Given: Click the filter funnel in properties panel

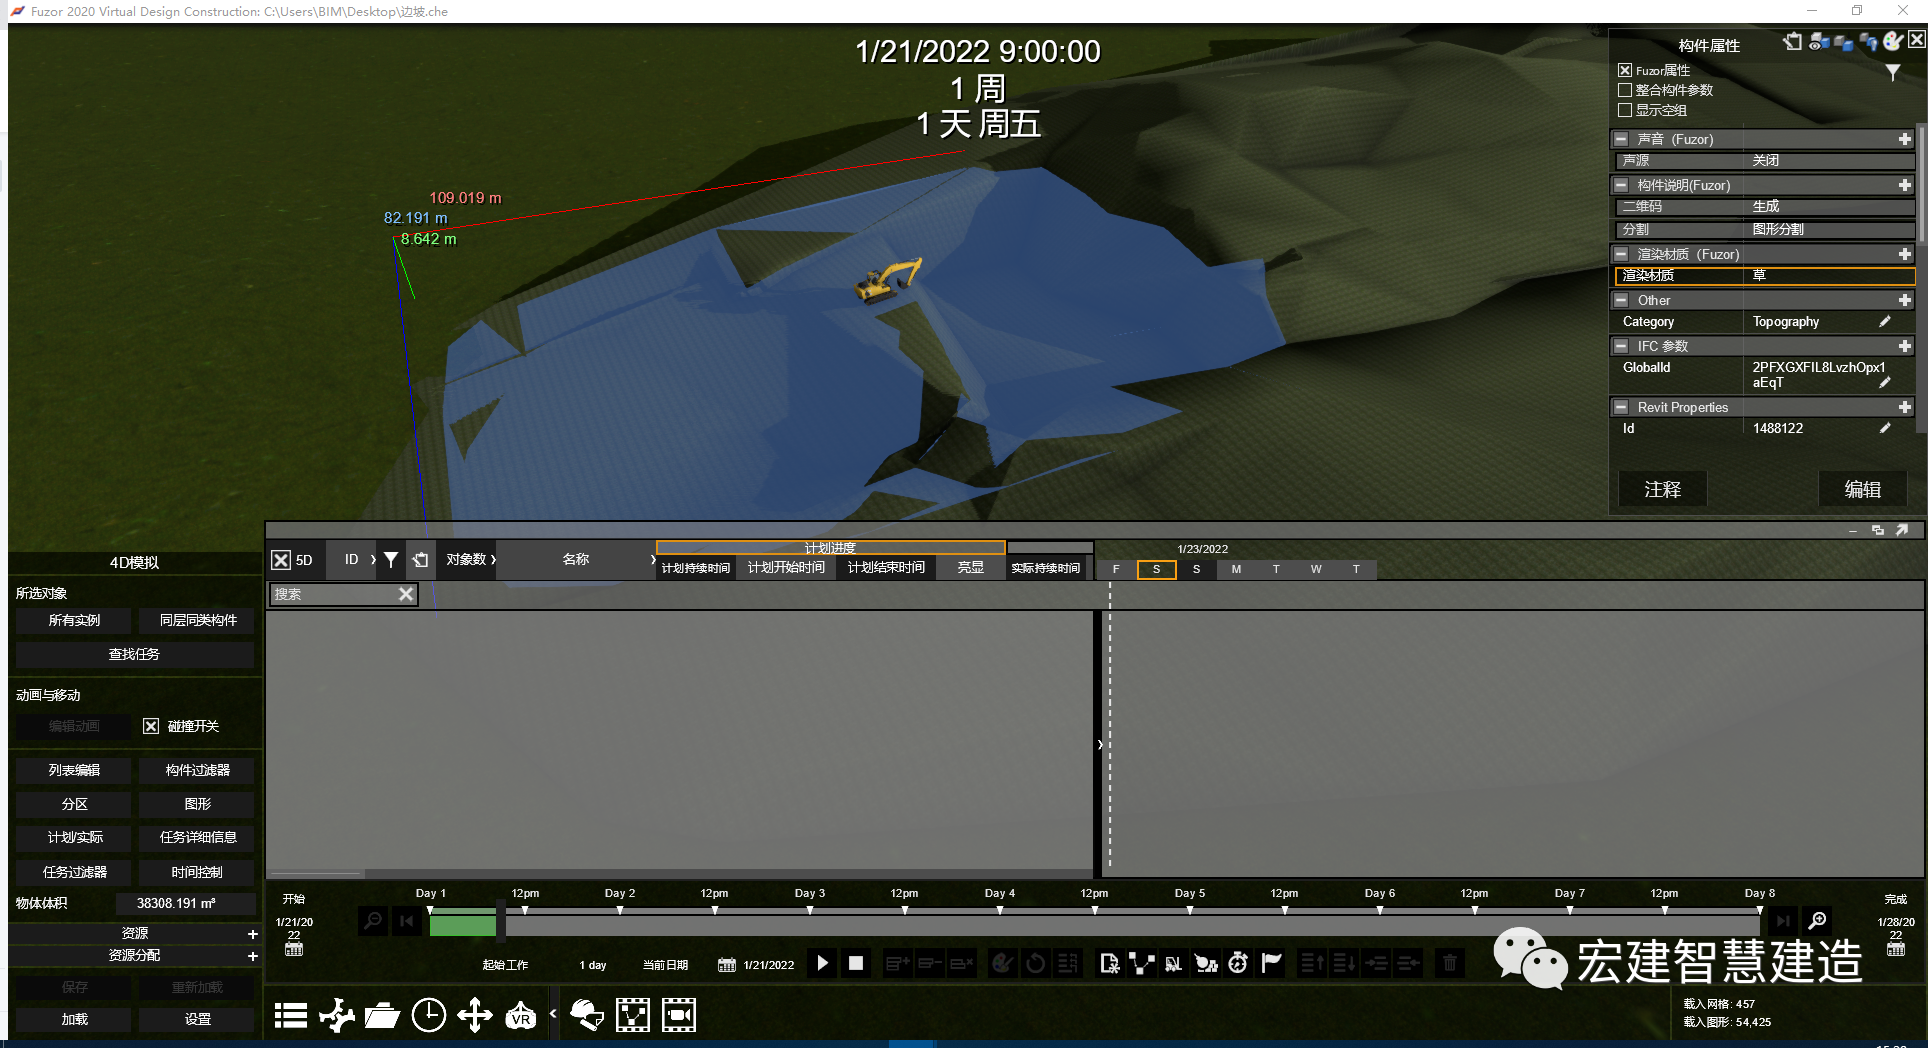Looking at the screenshot, I should pos(1892,73).
